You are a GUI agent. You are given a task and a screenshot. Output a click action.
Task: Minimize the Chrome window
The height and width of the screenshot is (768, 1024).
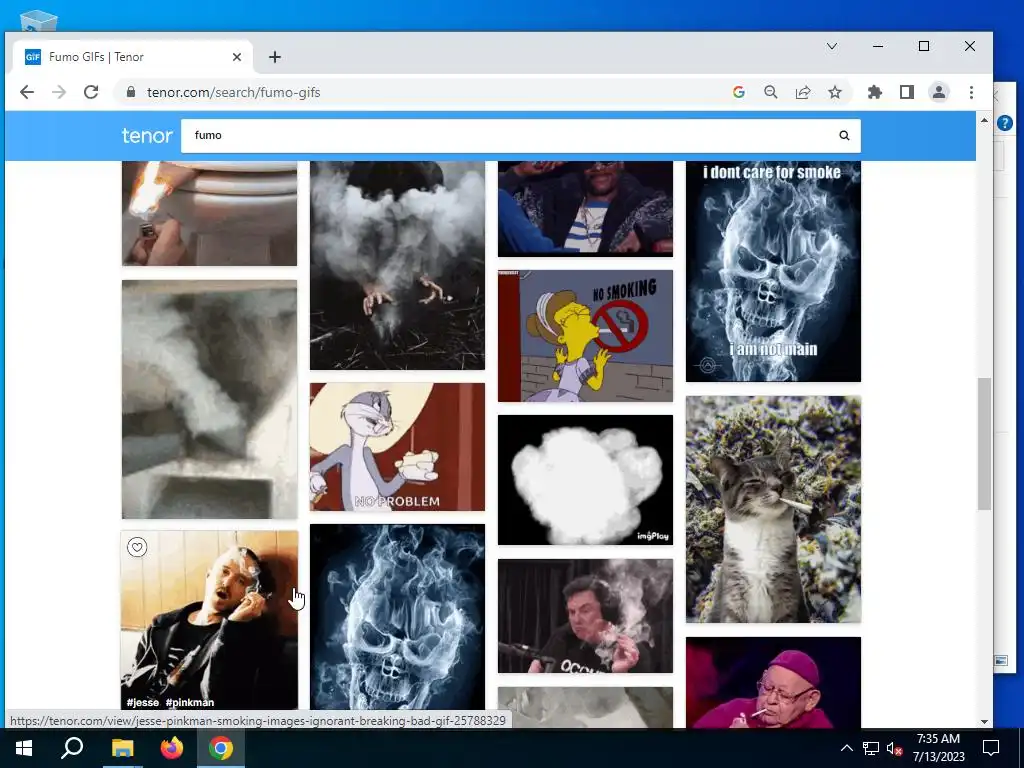point(878,46)
